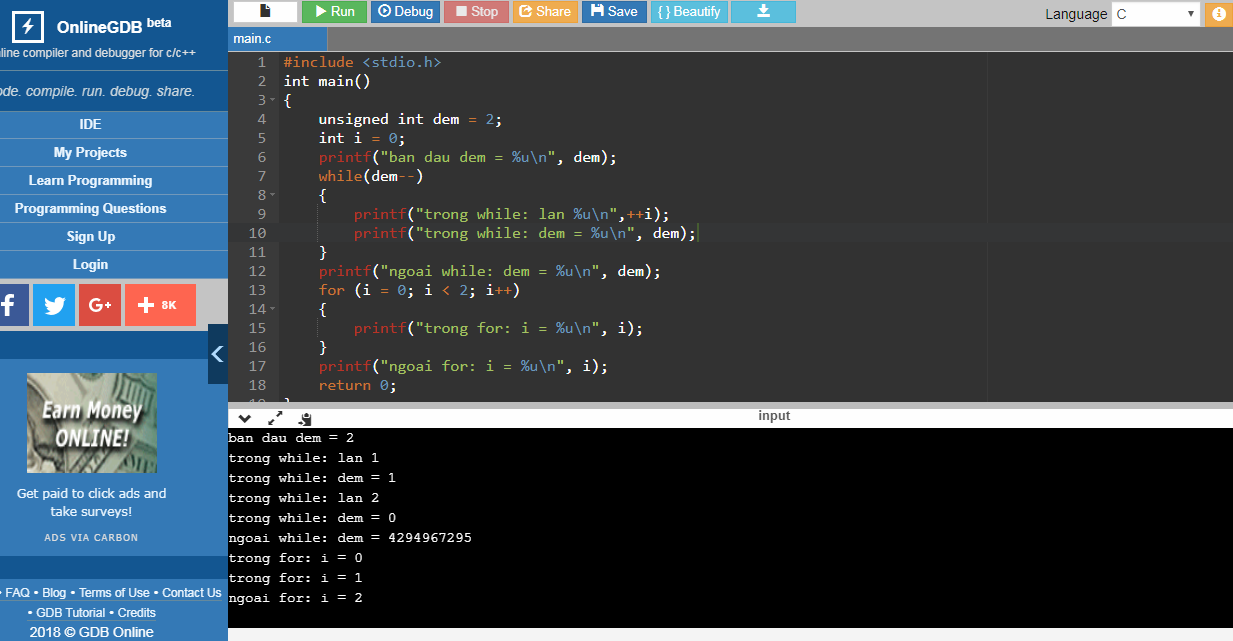
Task: Minimize the console with chevron down
Action: pos(244,418)
